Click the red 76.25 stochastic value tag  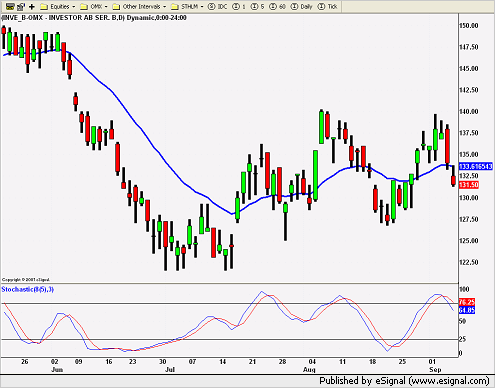467,302
